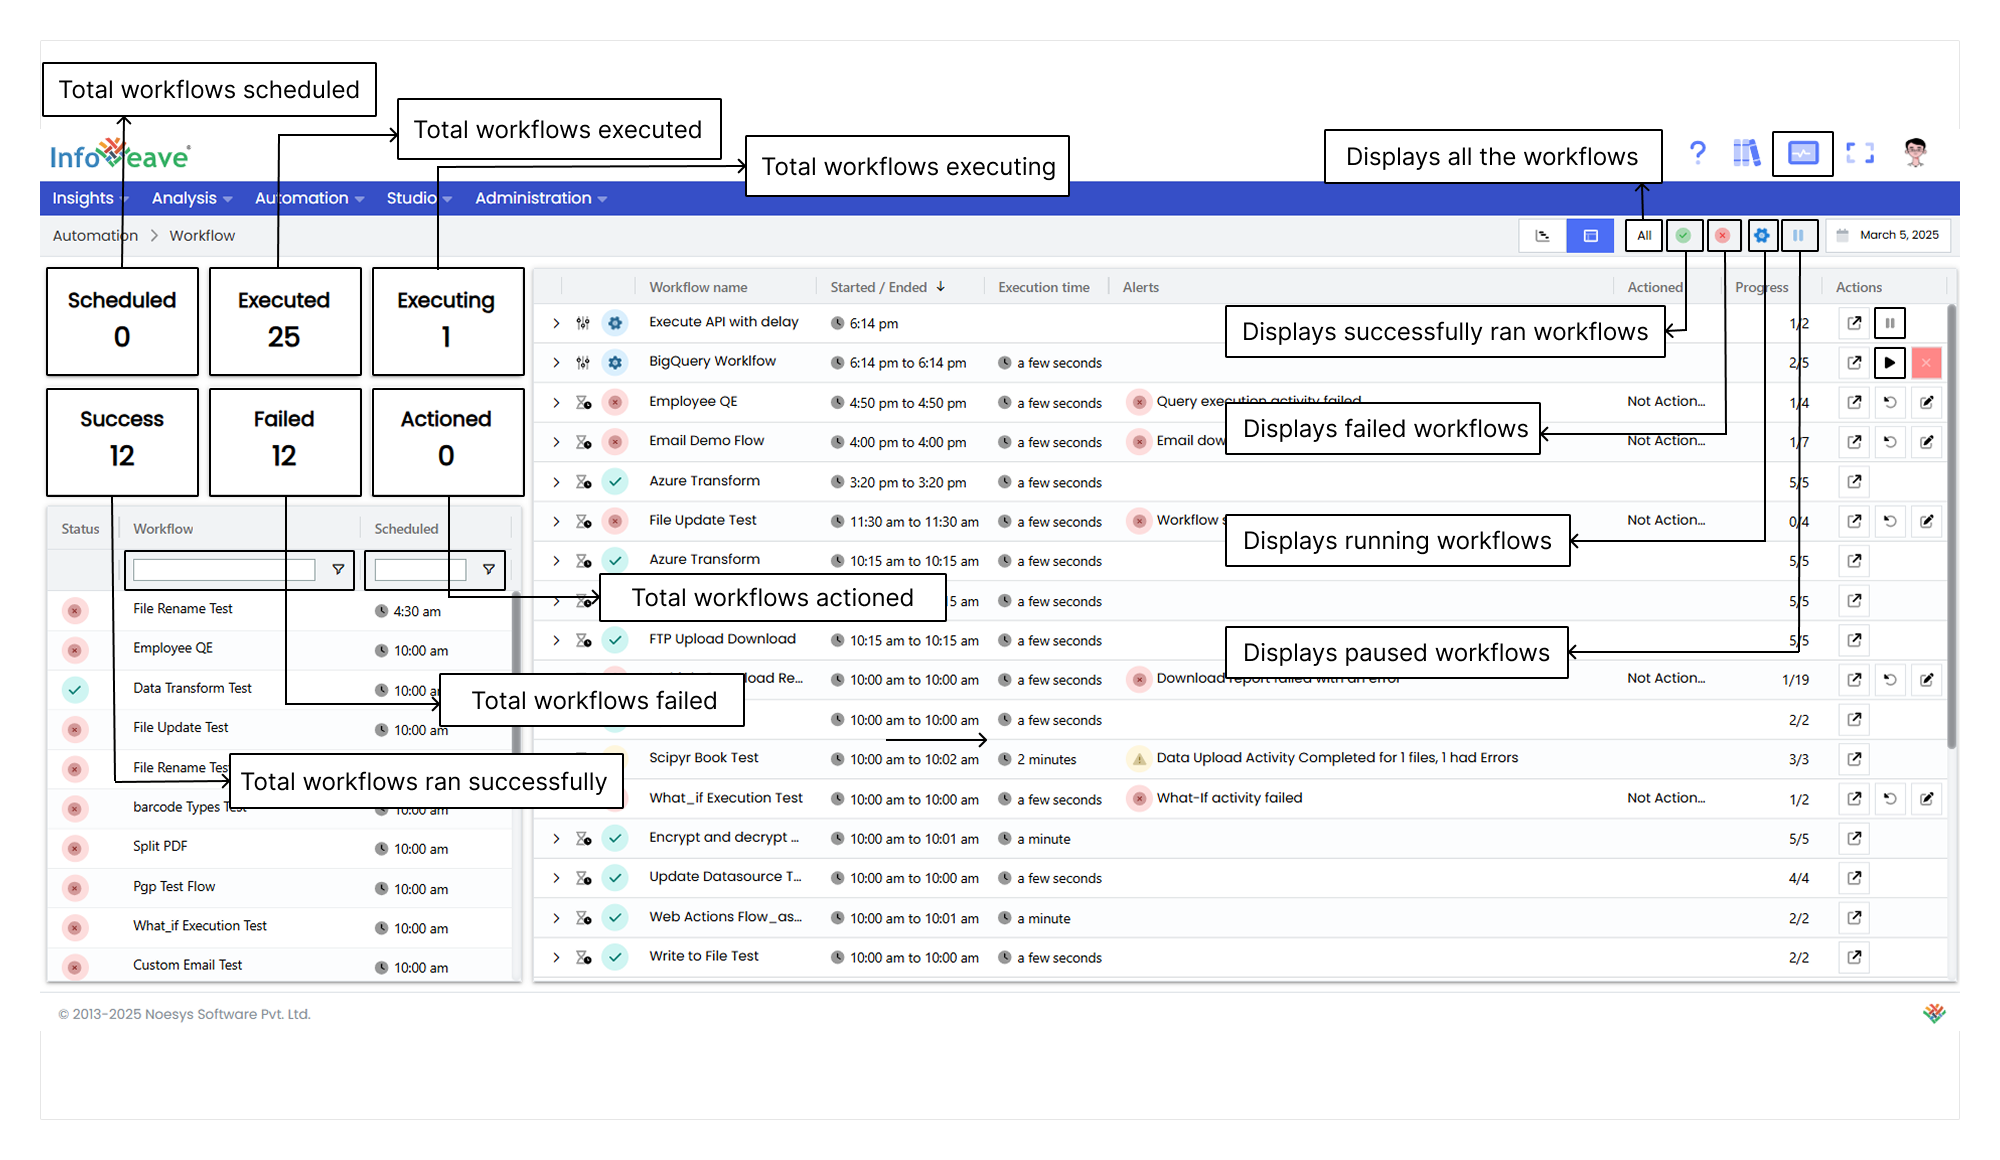The width and height of the screenshot is (2000, 1160).
Task: Click the Scheduled column filter funnel icon
Action: [488, 569]
